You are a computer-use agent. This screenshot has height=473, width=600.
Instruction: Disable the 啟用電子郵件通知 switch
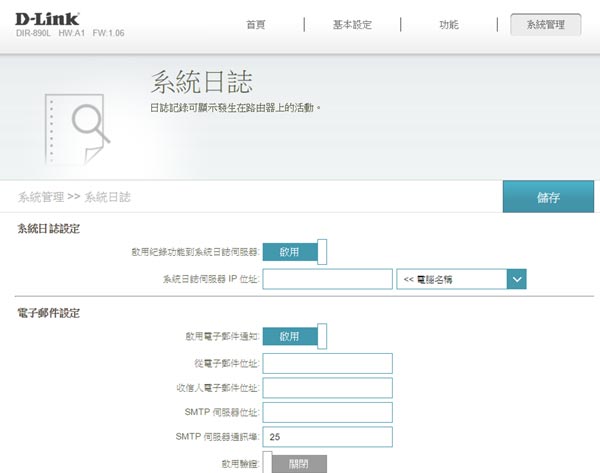coord(295,336)
